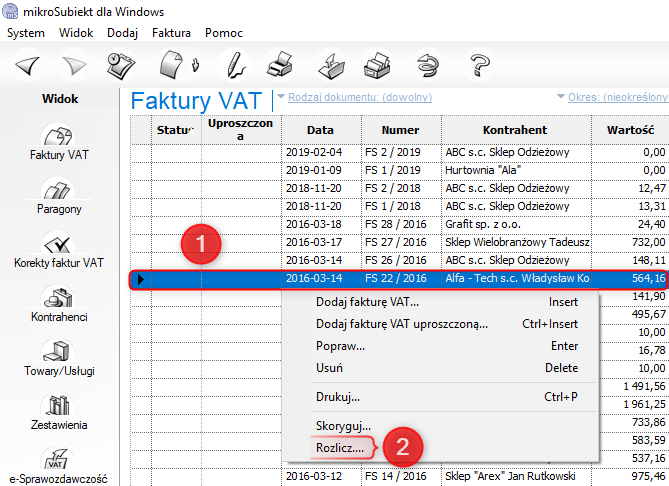Click the printer toolbar icon
The image size is (669, 486).
tap(280, 65)
